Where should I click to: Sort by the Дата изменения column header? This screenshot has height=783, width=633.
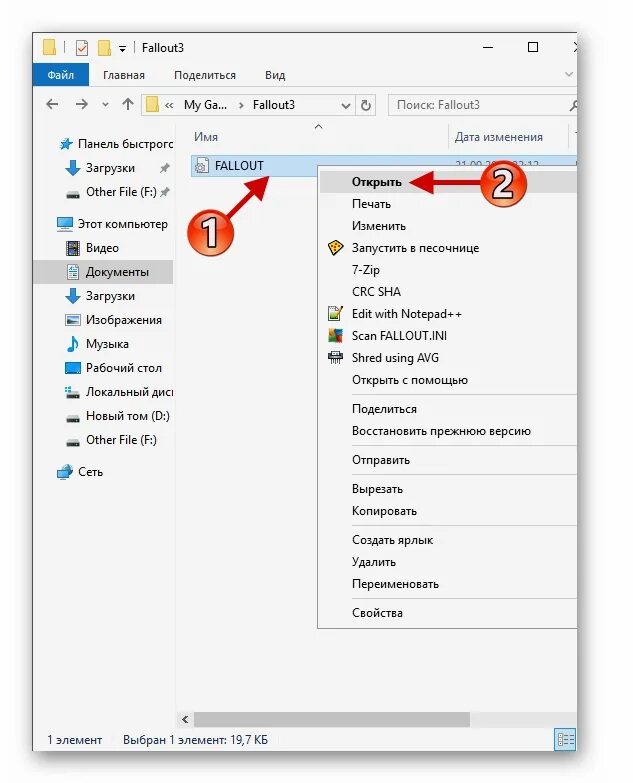[498, 137]
